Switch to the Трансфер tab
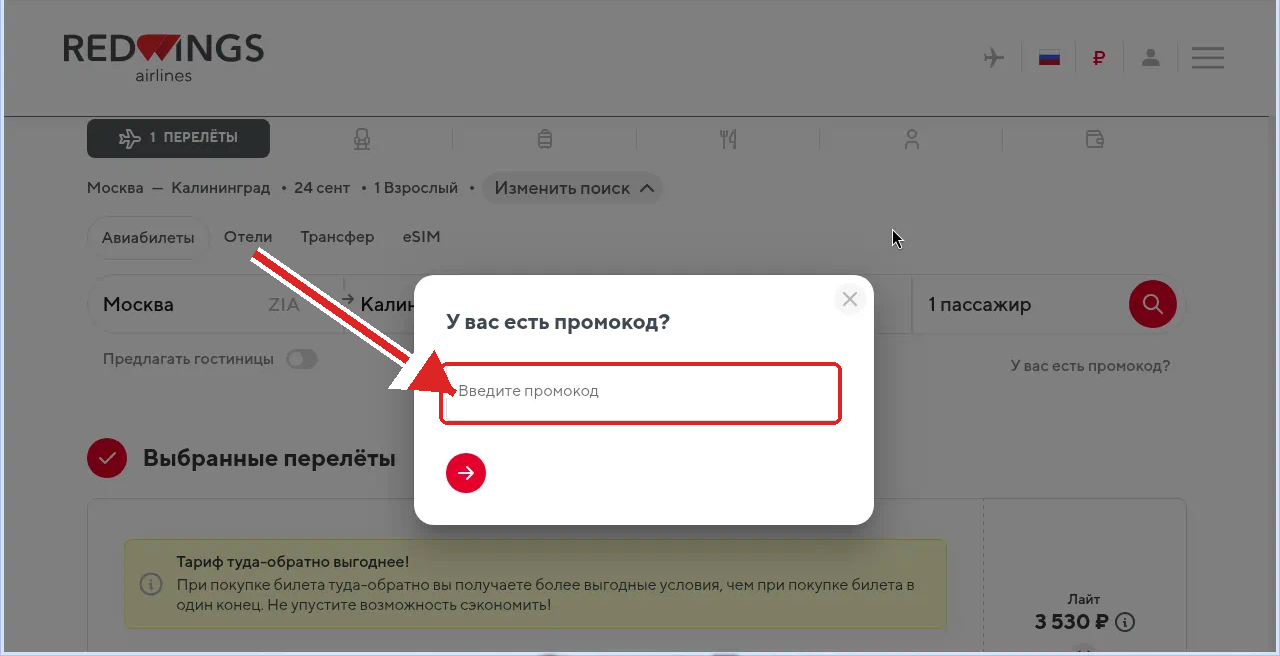 pyautogui.click(x=337, y=237)
